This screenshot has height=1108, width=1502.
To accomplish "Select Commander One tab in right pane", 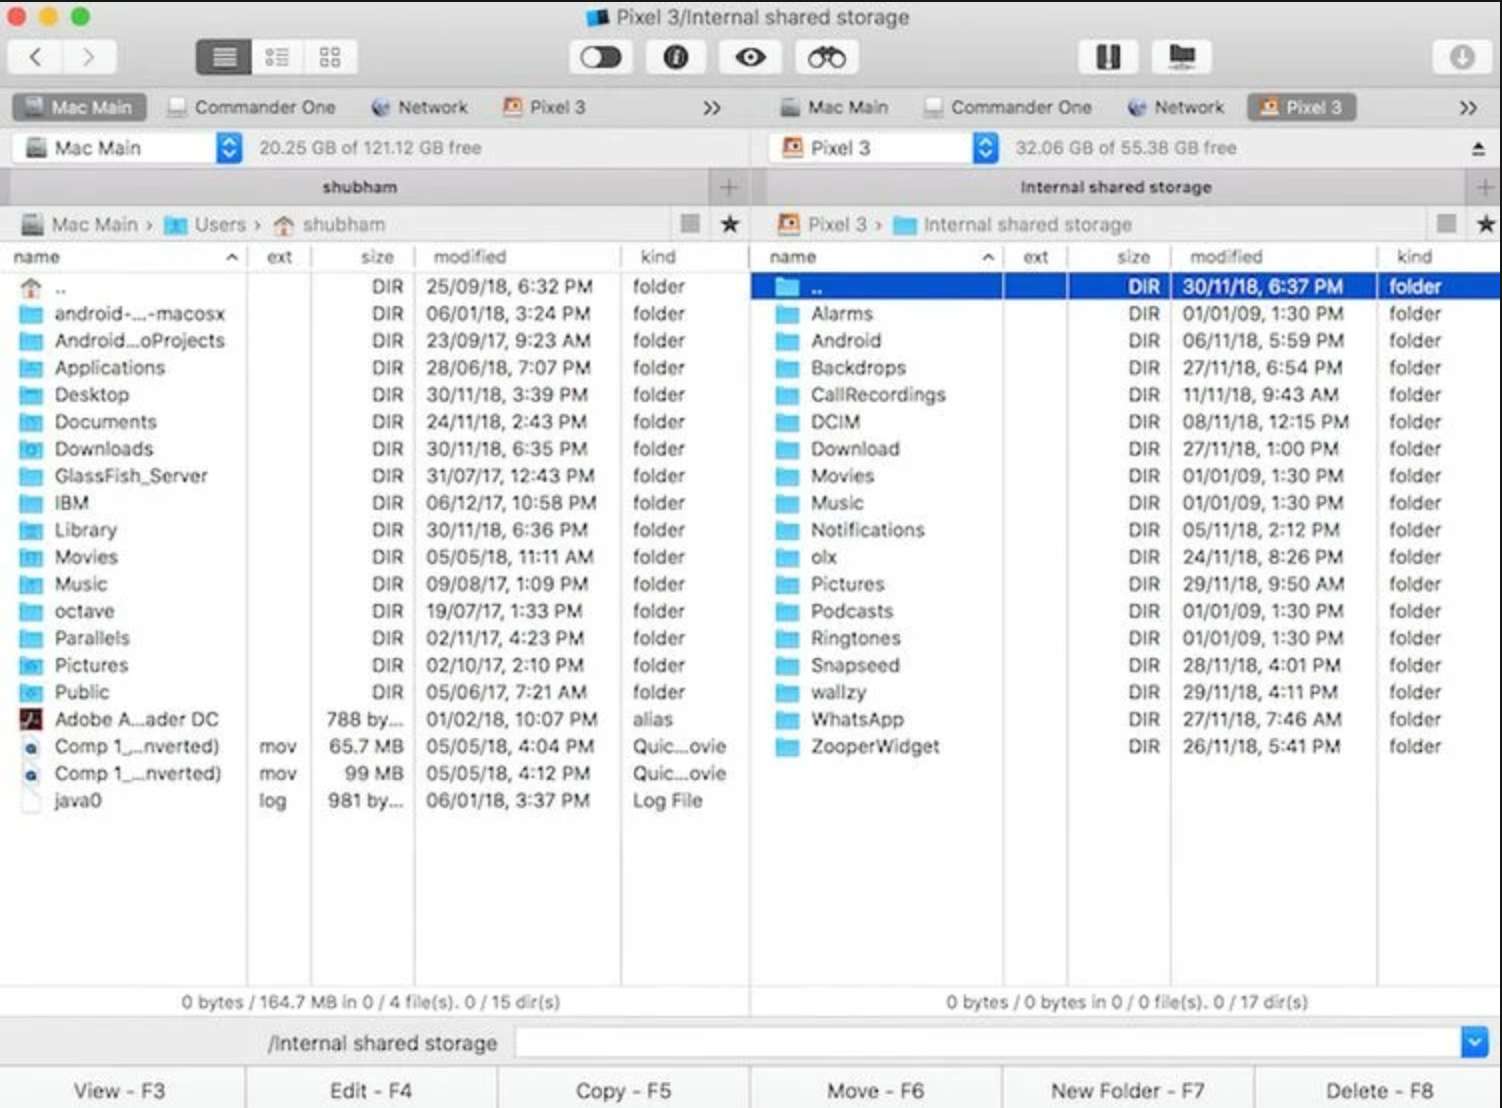I will click(x=1008, y=107).
